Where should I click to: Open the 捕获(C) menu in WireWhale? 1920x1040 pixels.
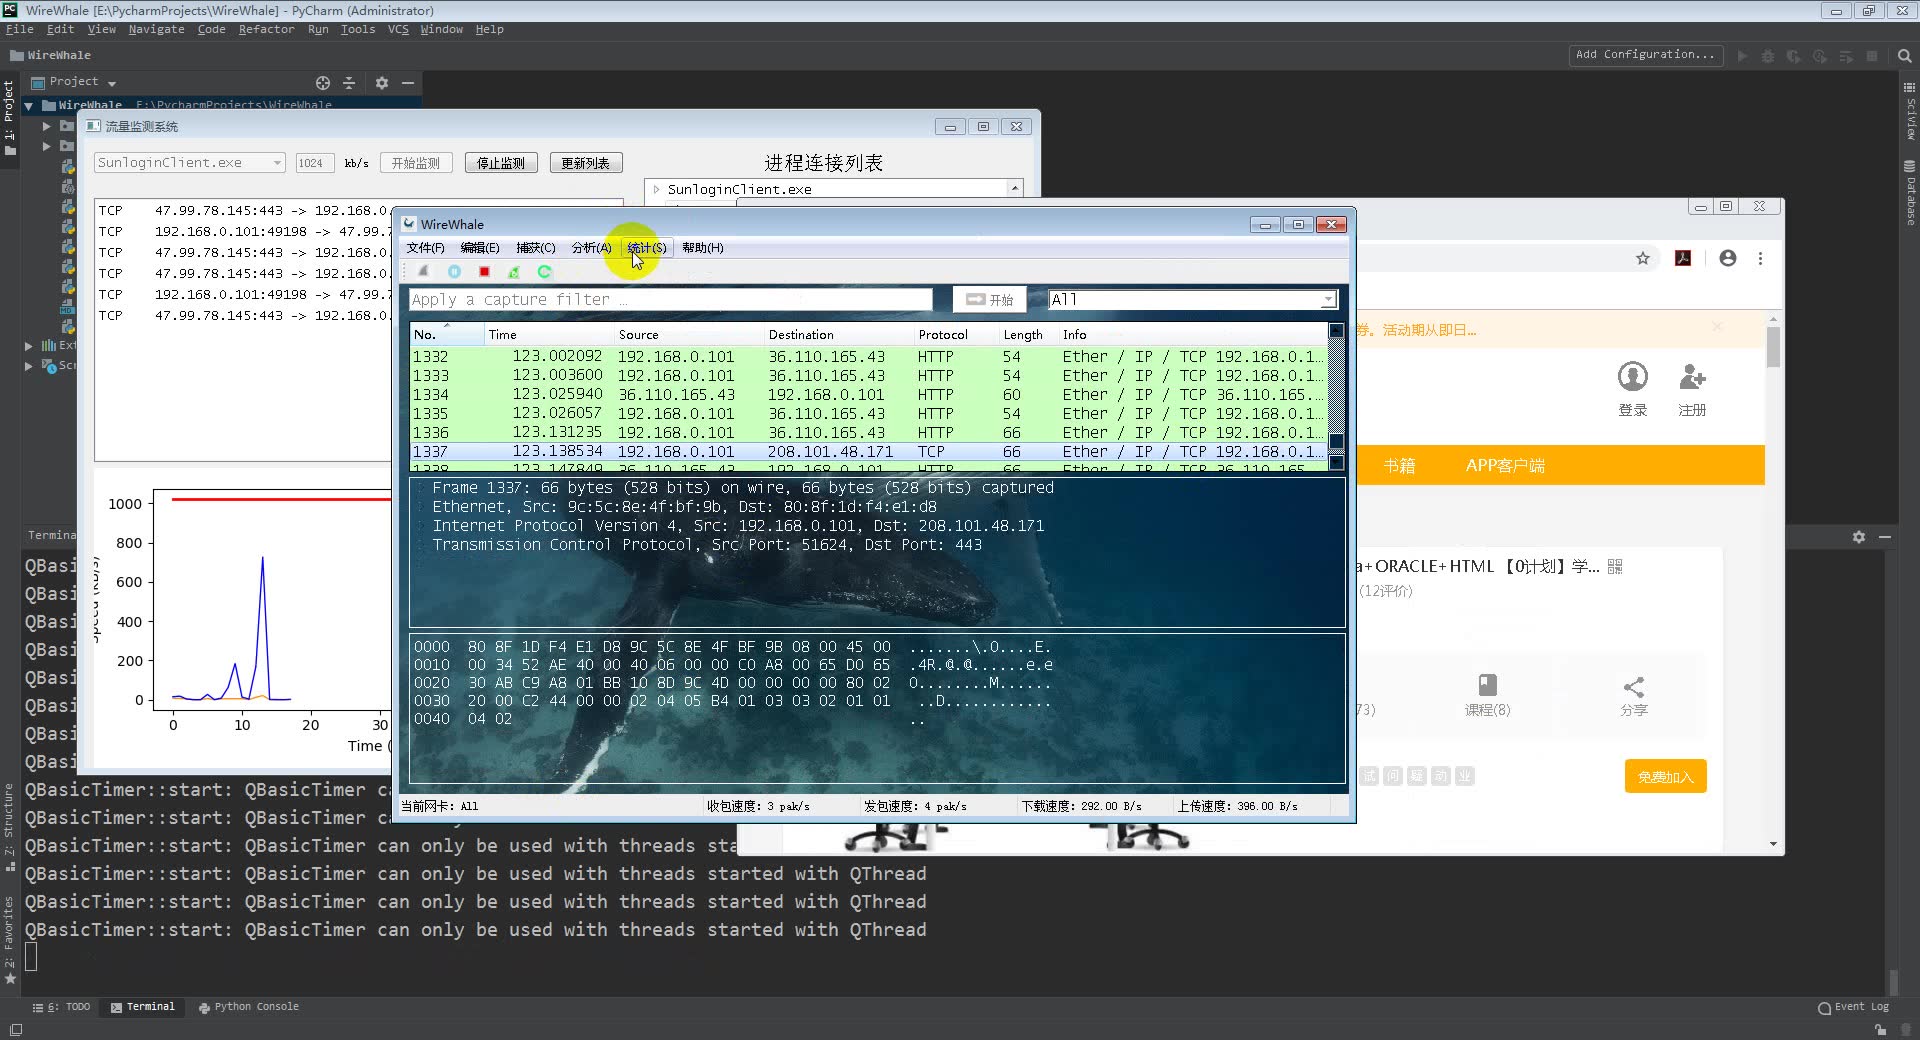pyautogui.click(x=535, y=248)
